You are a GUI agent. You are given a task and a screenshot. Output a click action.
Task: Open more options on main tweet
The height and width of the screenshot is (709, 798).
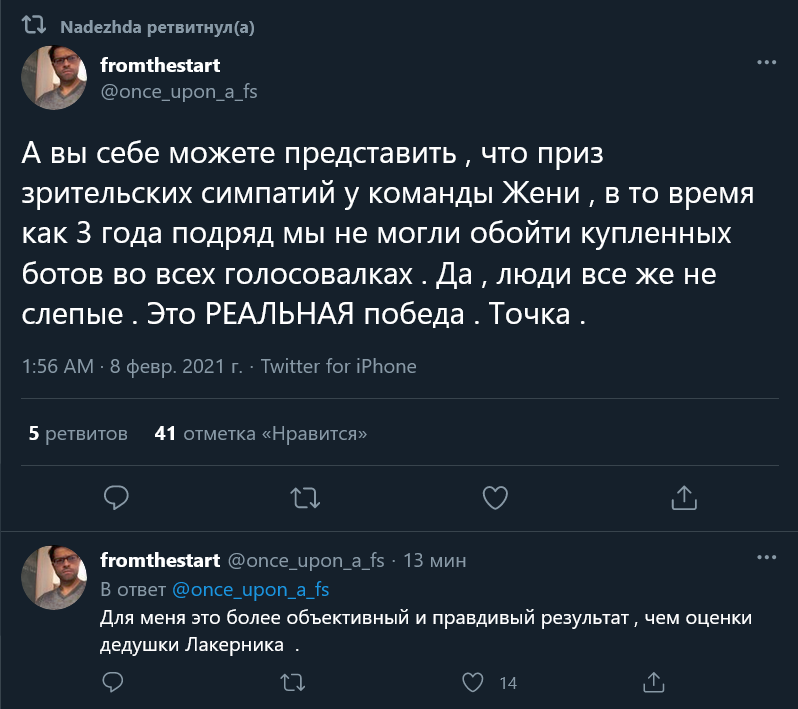pyautogui.click(x=766, y=63)
